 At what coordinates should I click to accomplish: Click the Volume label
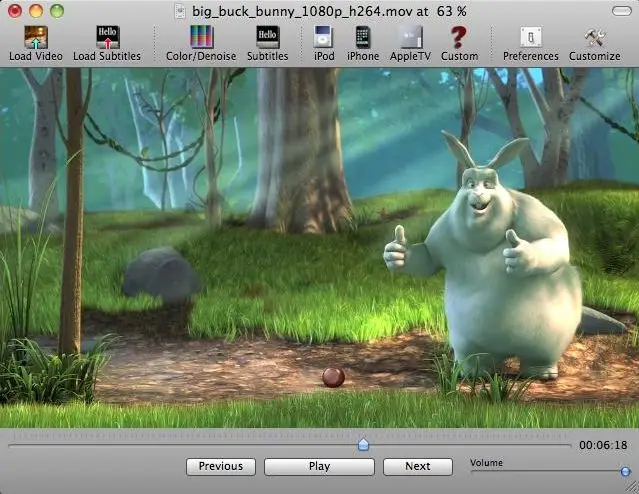point(486,463)
